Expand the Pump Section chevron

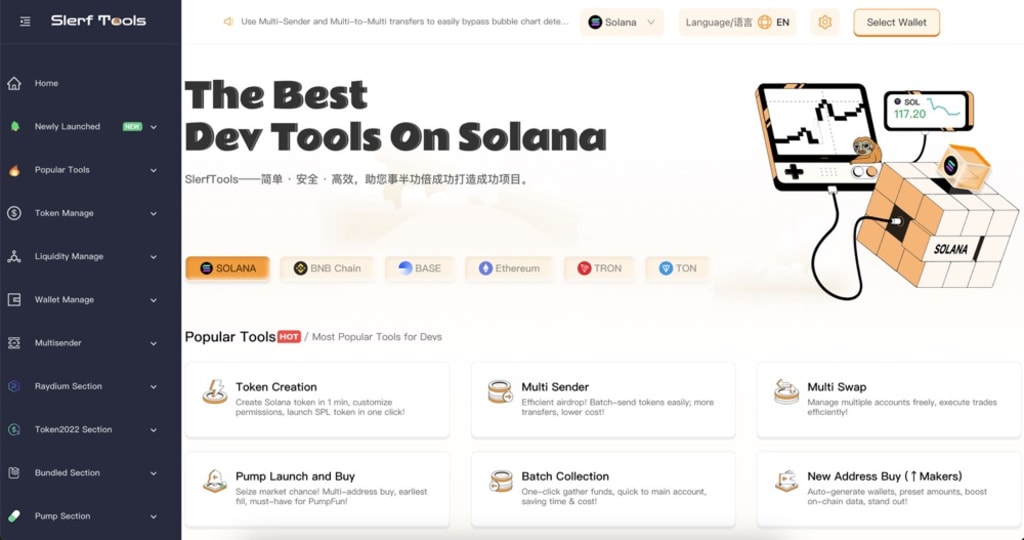[153, 516]
